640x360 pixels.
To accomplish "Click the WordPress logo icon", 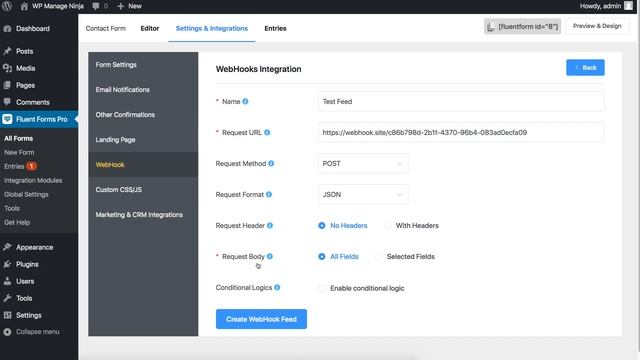I will click(x=7, y=6).
